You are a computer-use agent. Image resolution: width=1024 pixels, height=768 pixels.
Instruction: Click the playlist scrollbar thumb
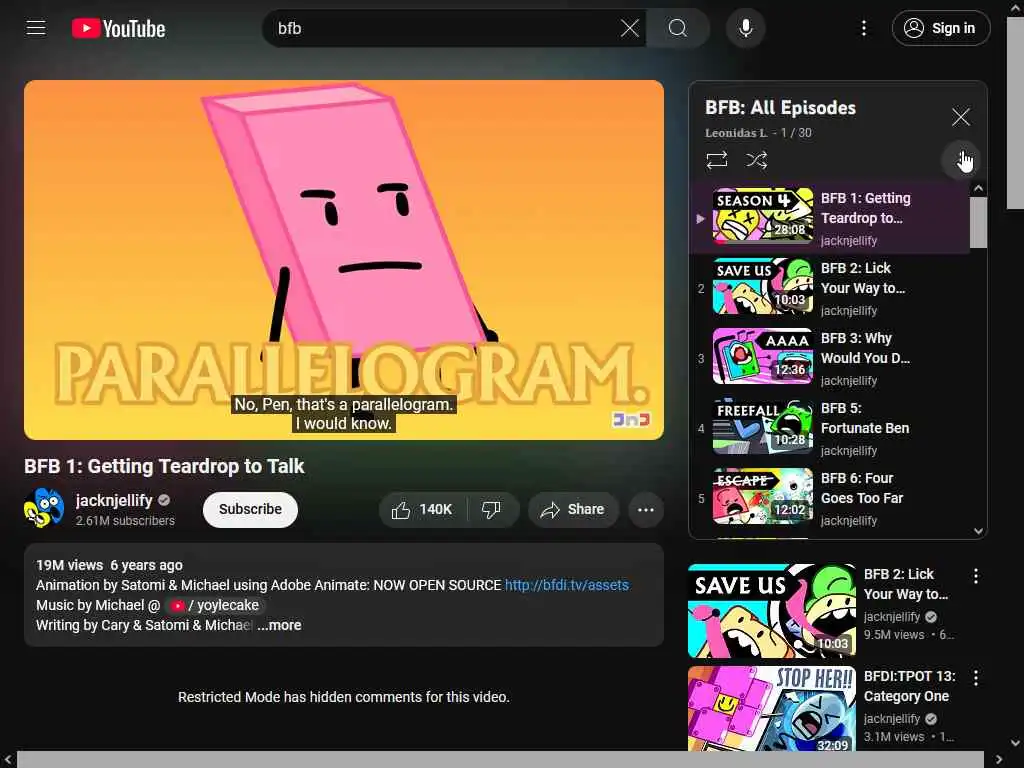click(978, 223)
